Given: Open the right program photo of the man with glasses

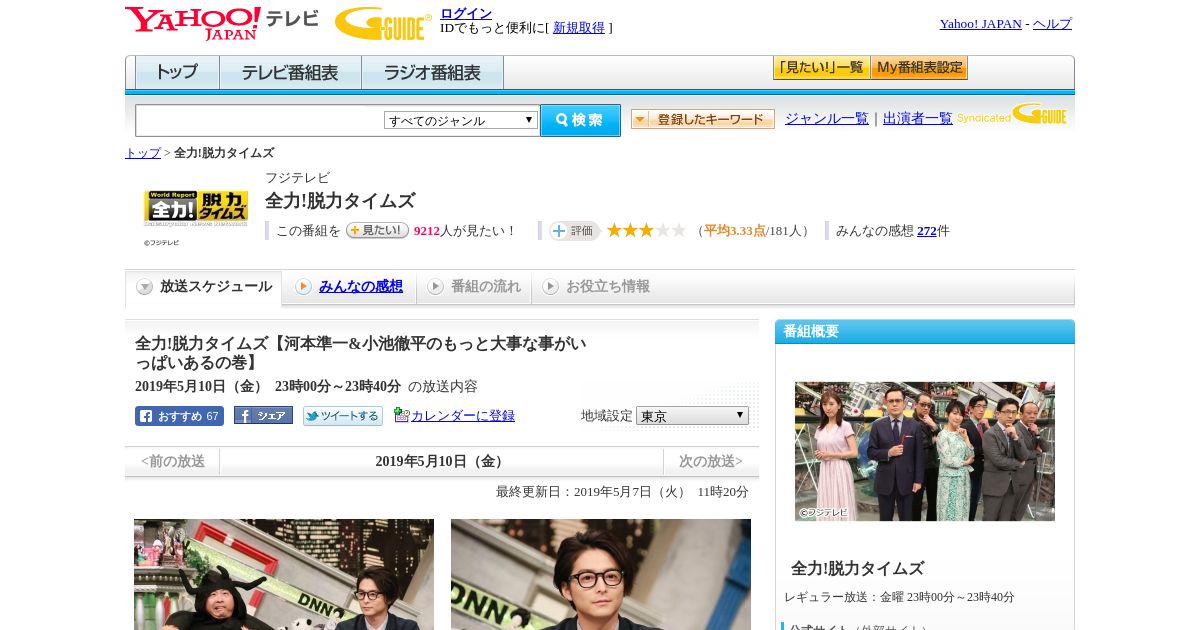Looking at the screenshot, I should coord(601,574).
